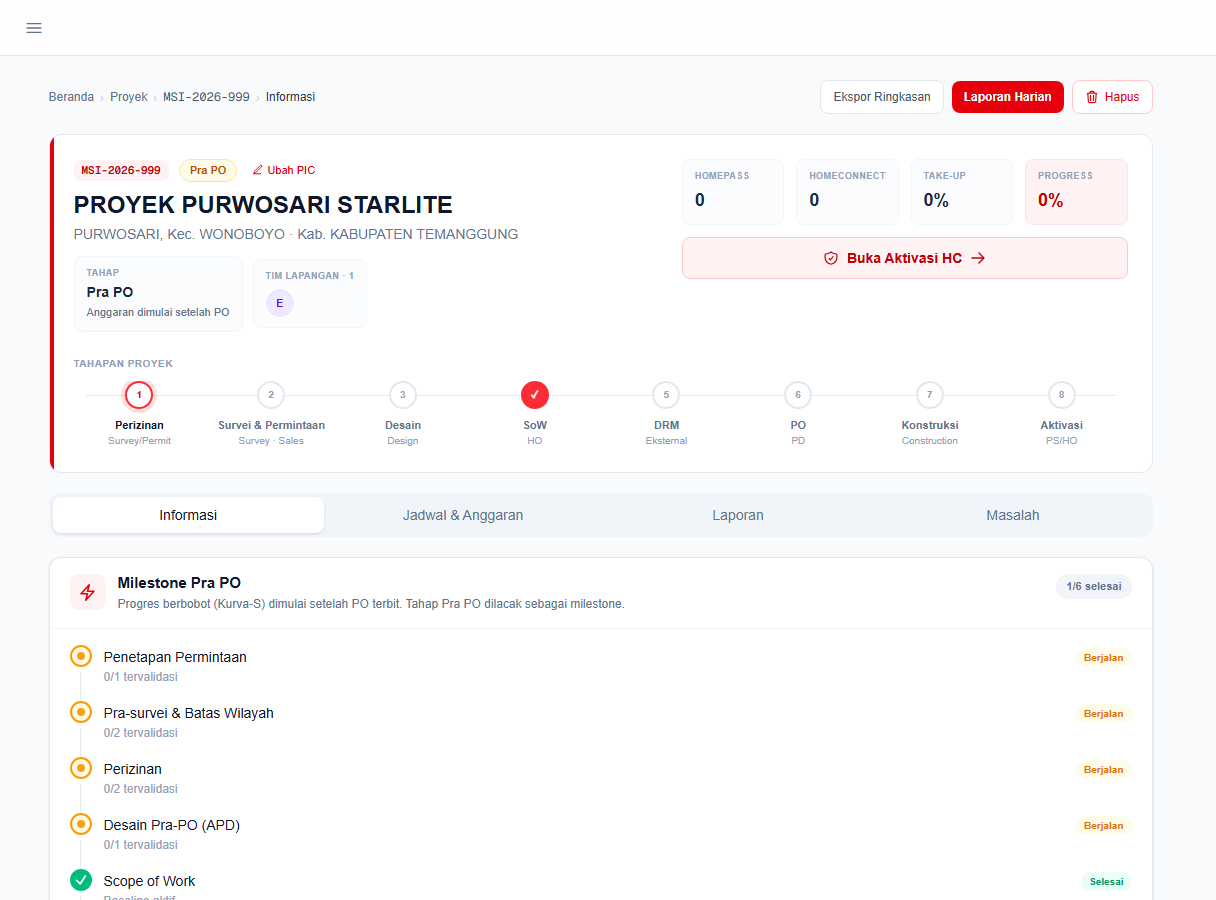Click the status icon for Desain Pra-PO (APD)
1216x900 pixels.
81,825
